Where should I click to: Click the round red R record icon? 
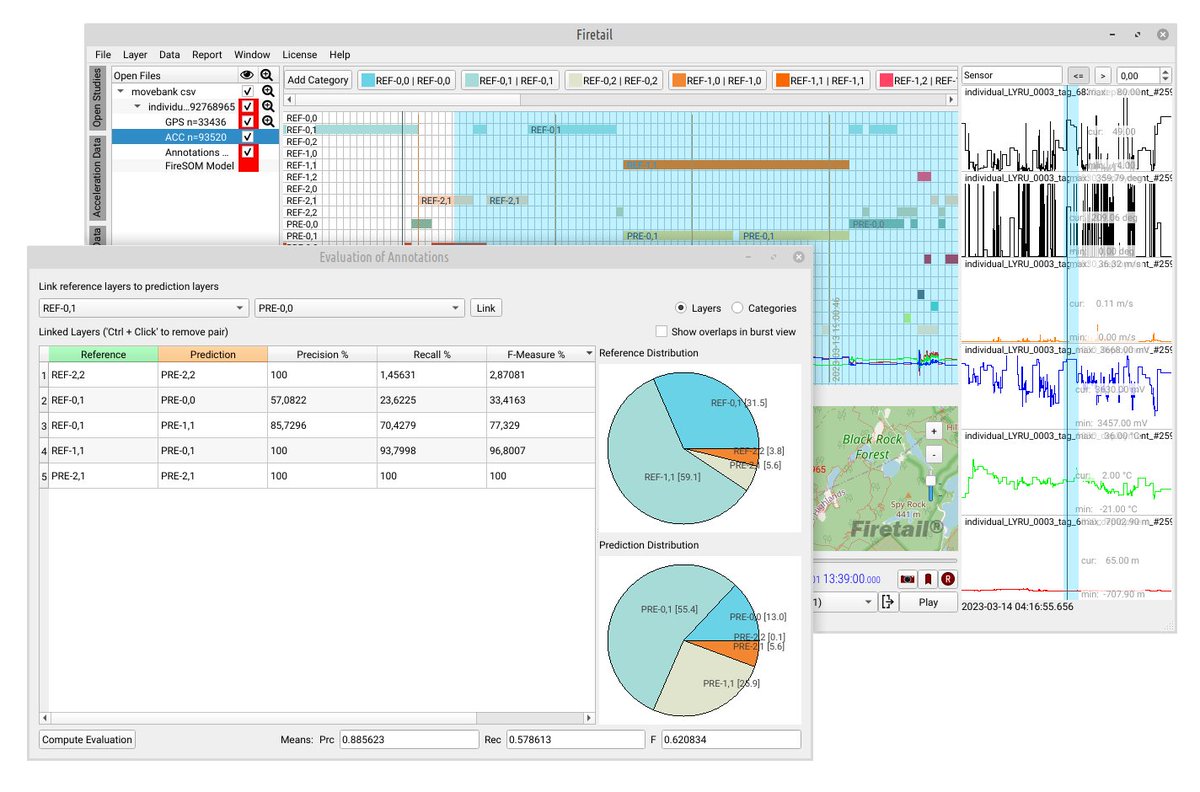point(947,578)
